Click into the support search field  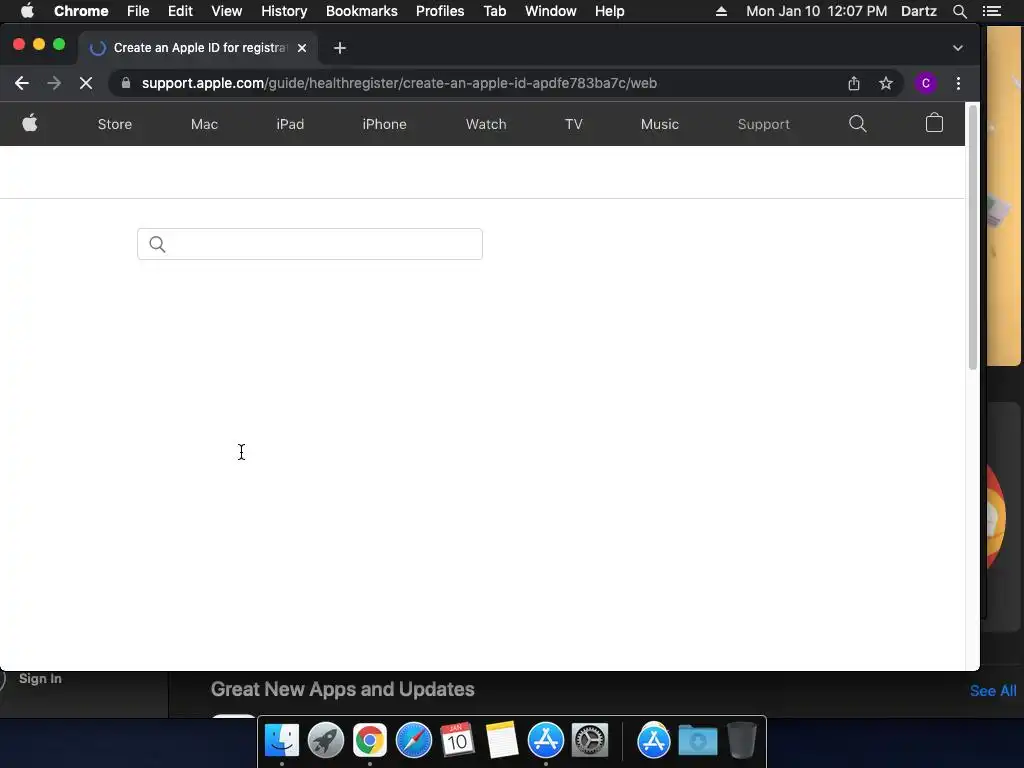click(x=310, y=244)
